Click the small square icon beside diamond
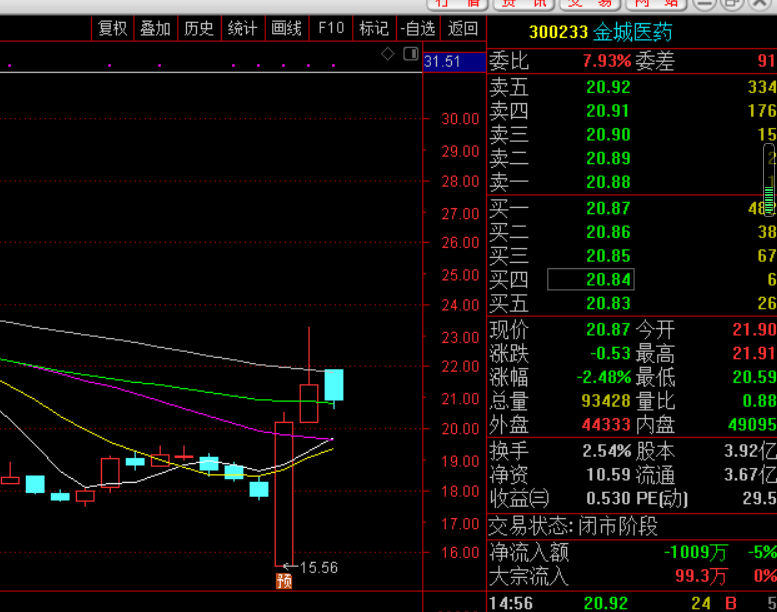The image size is (777, 612). 410,54
